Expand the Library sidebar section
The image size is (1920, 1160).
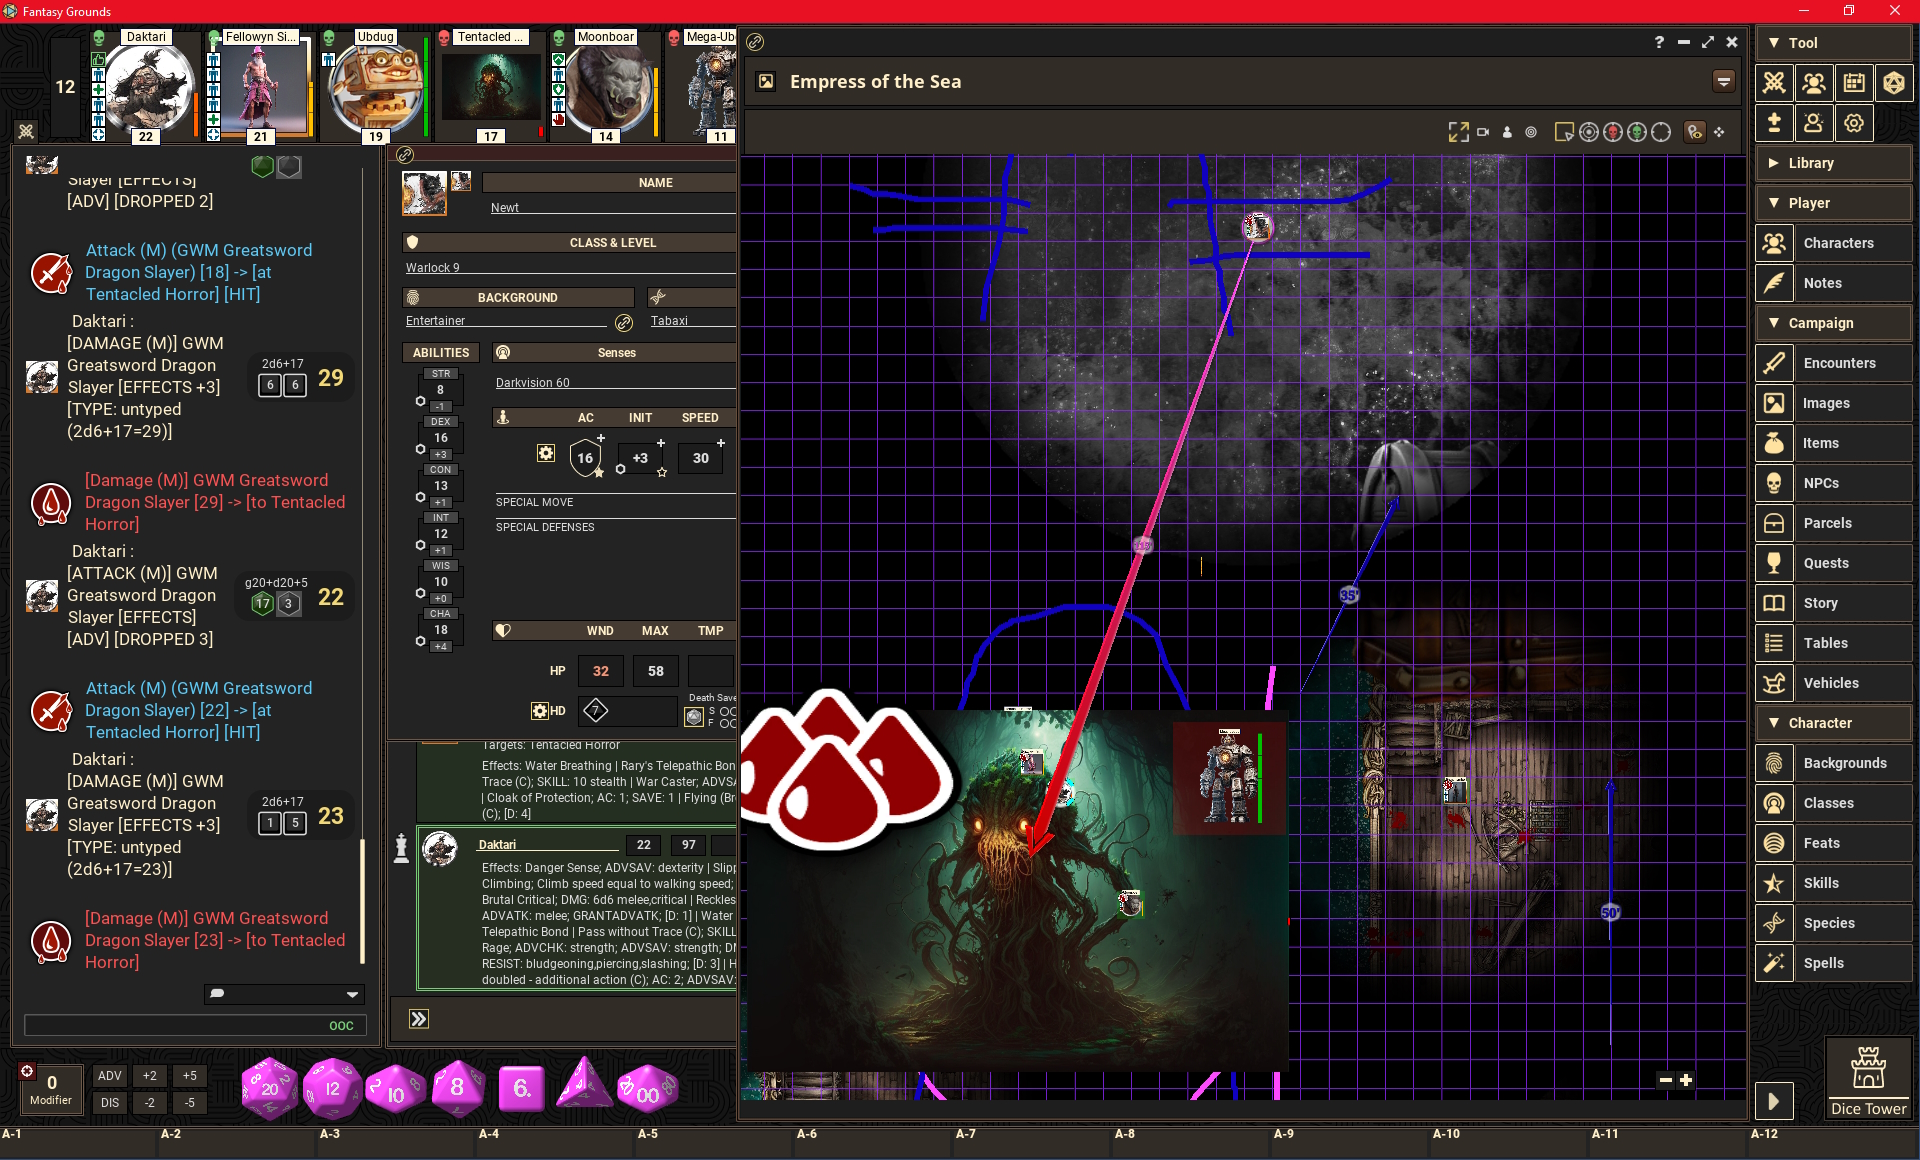tap(1833, 163)
